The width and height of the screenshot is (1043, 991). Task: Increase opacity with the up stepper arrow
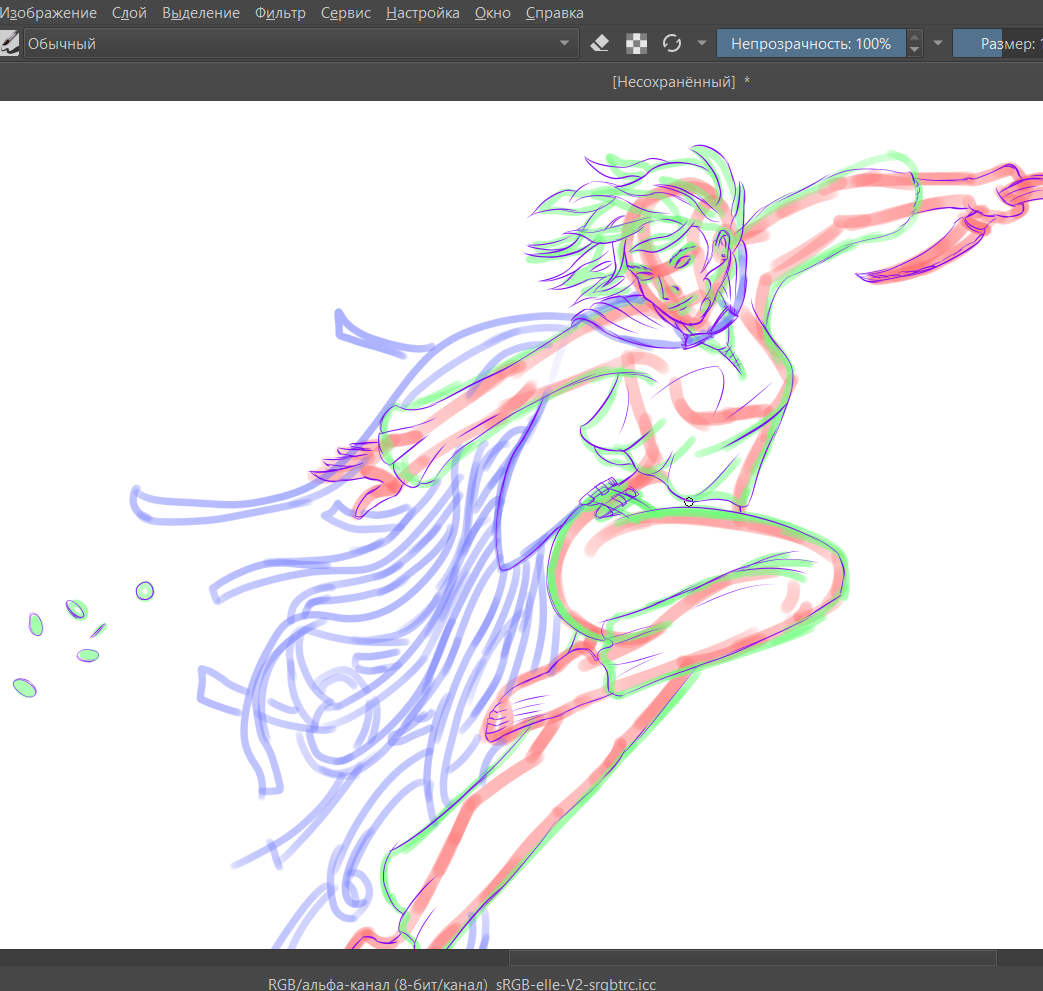914,38
